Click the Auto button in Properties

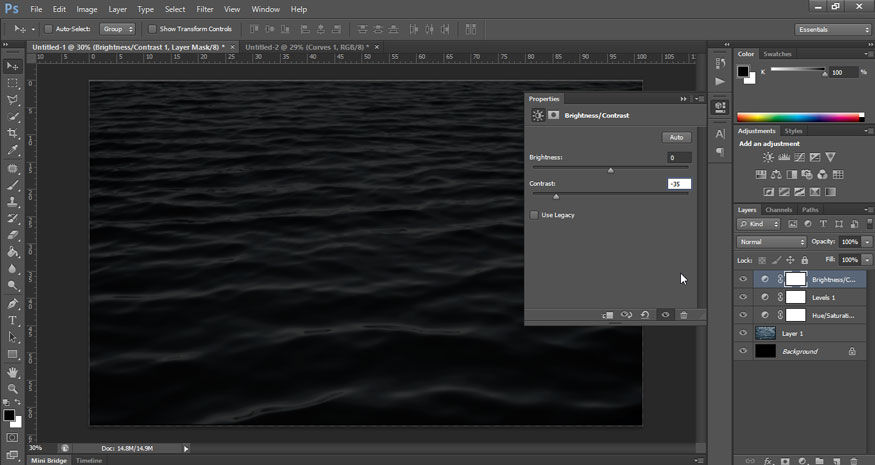point(676,137)
